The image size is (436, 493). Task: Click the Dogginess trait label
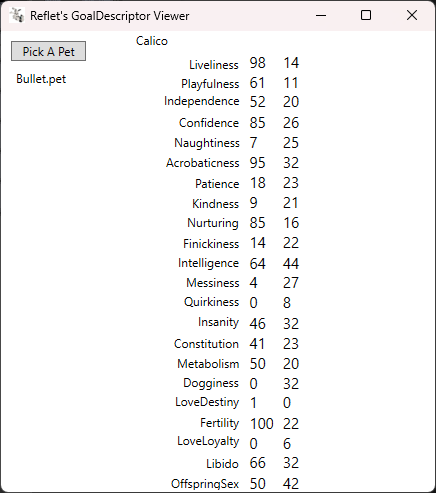click(211, 383)
